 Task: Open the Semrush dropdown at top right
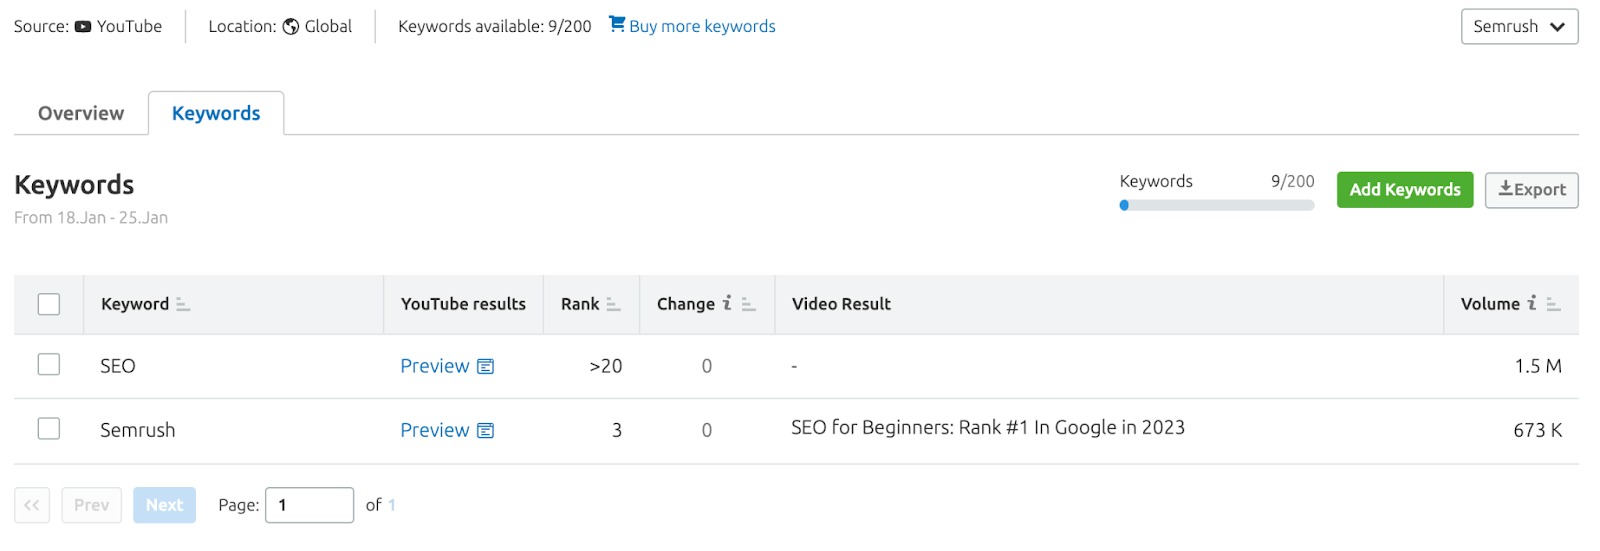point(1519,27)
